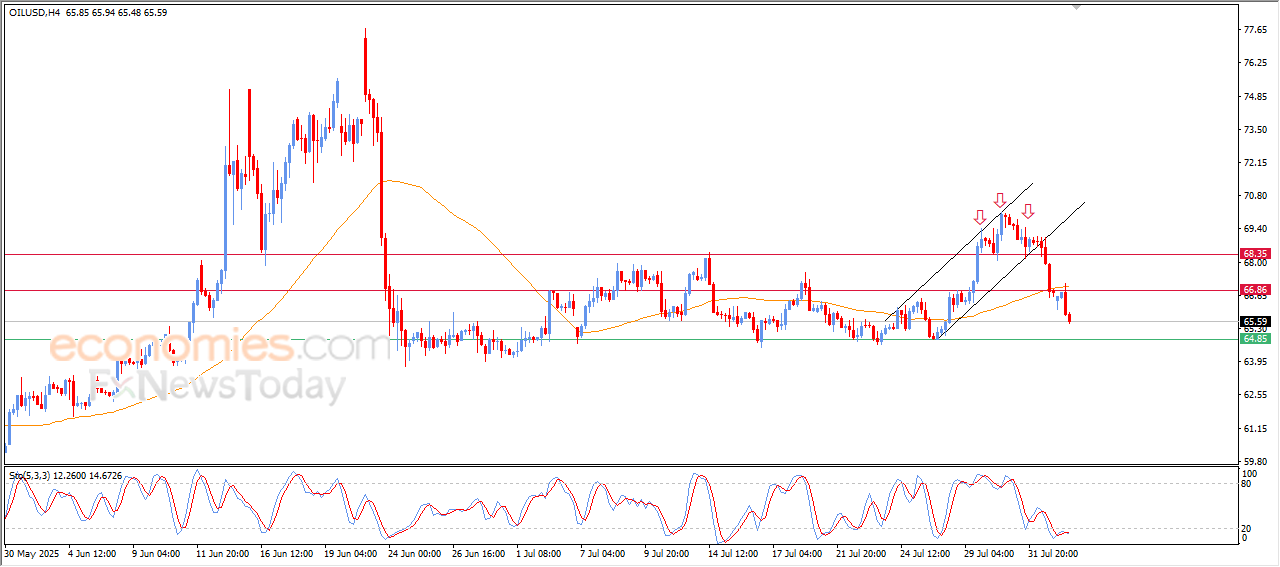Image resolution: width=1280 pixels, height=567 pixels.
Task: Click the 72.15 price scale label
Action: click(x=1255, y=162)
